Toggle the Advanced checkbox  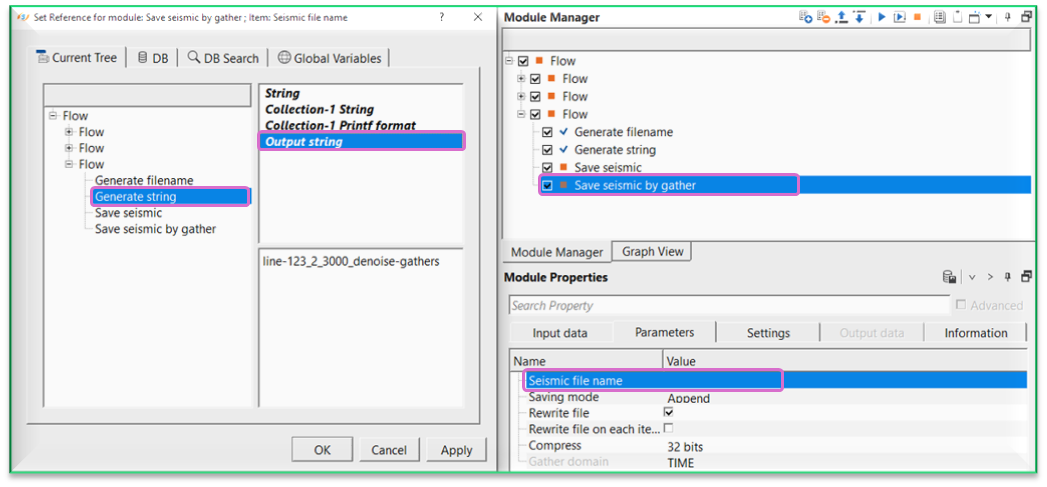point(961,305)
